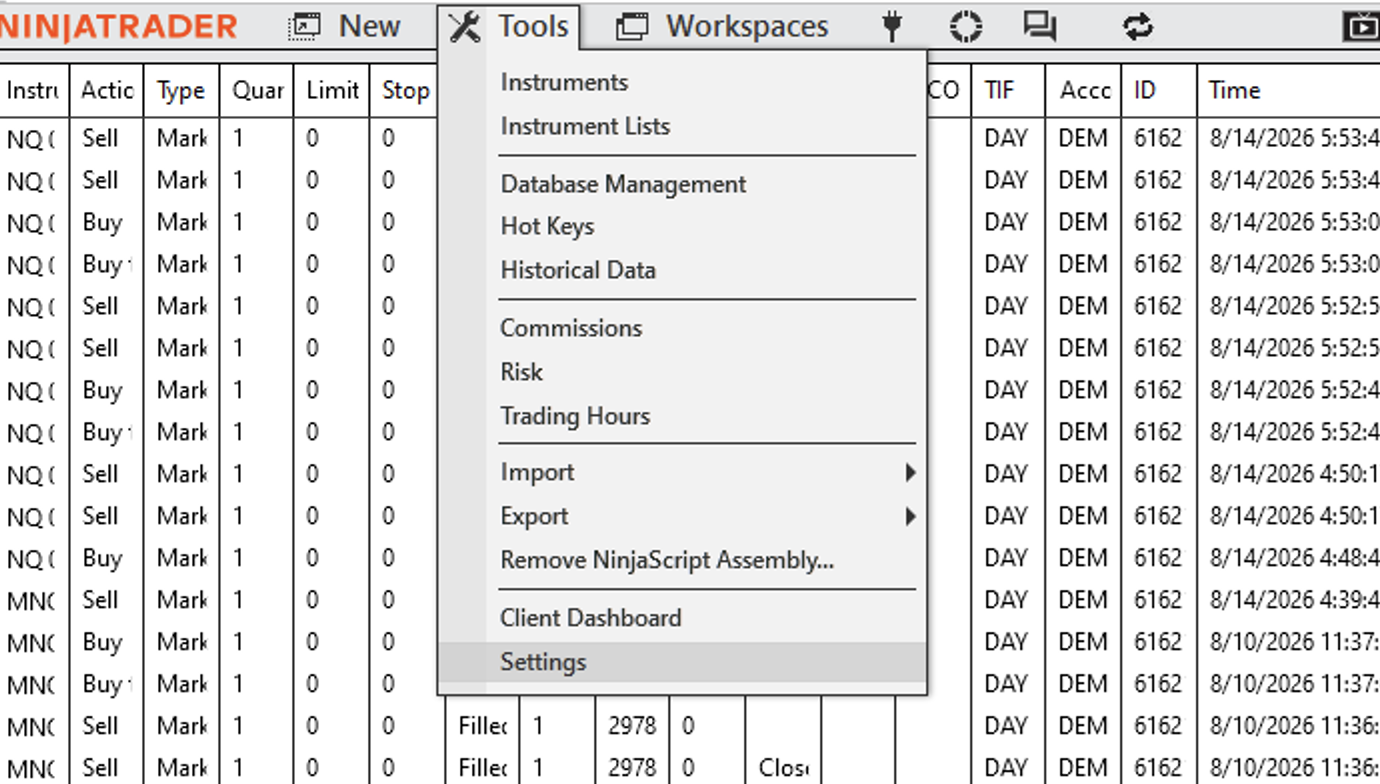The height and width of the screenshot is (784, 1380).
Task: Expand the Import submenu
Action: (682, 472)
